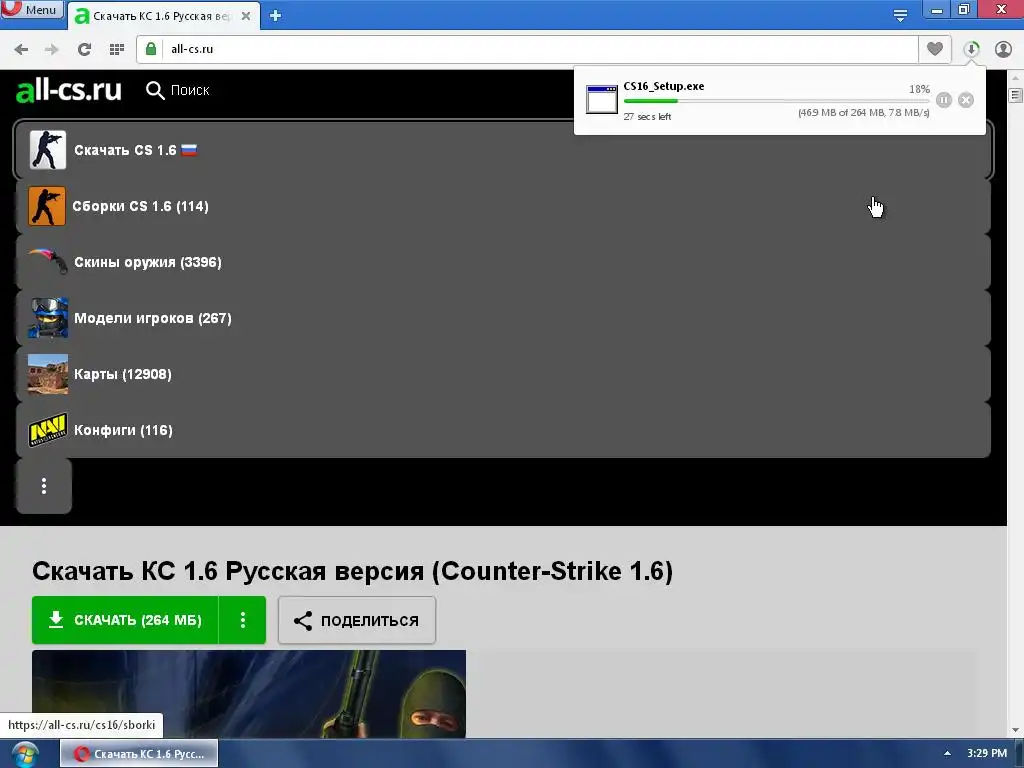Open download options three-dots next to СКАЧАТЬ
The image size is (1024, 768).
click(242, 620)
